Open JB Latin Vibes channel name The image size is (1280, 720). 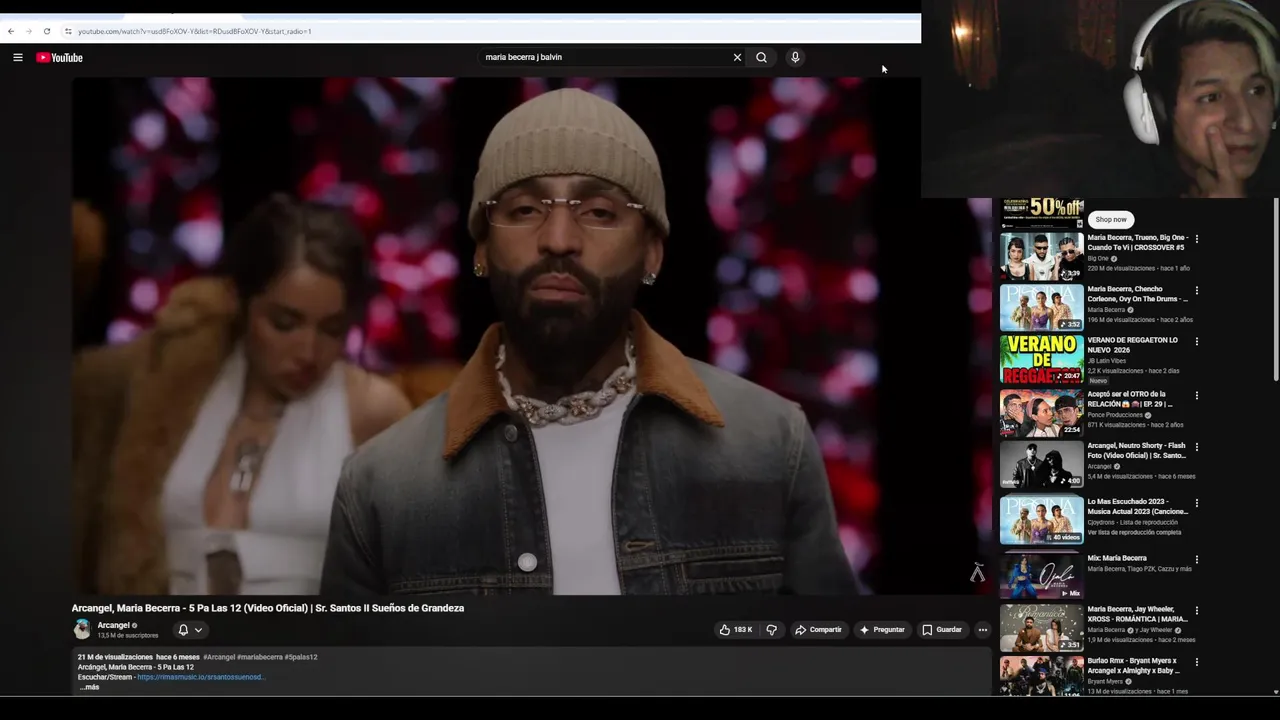(x=1106, y=361)
